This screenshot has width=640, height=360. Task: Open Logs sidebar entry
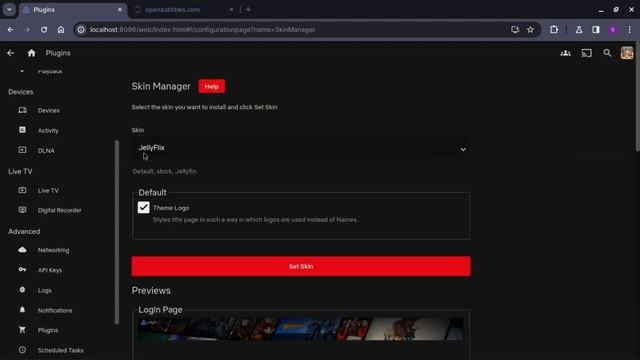click(44, 291)
